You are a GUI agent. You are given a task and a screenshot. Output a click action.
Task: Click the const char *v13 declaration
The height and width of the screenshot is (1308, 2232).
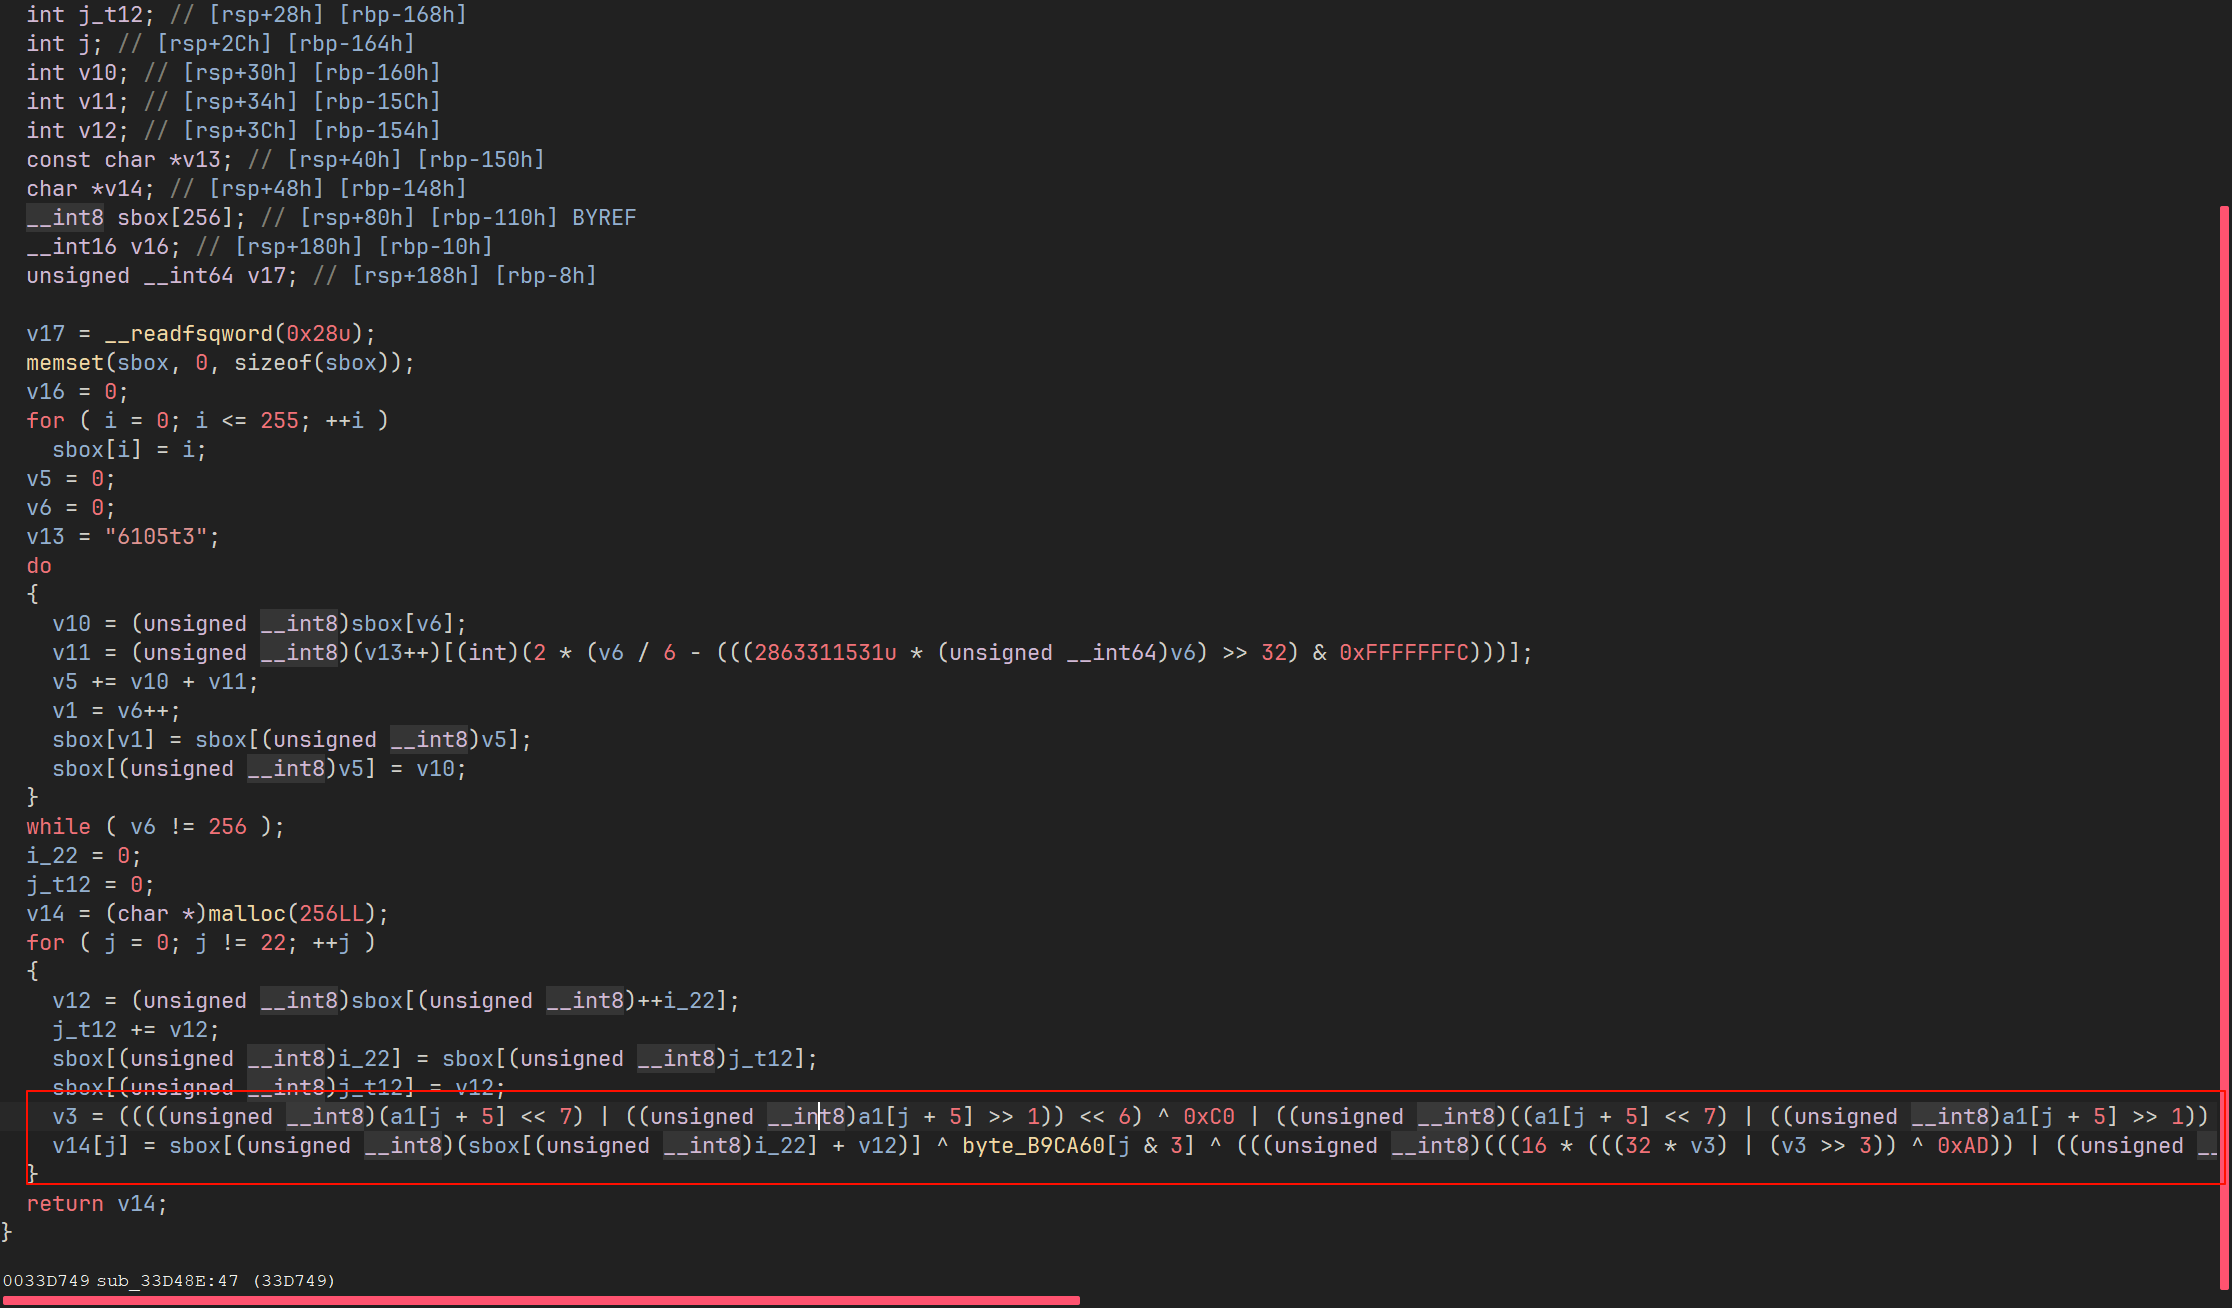click(x=128, y=160)
